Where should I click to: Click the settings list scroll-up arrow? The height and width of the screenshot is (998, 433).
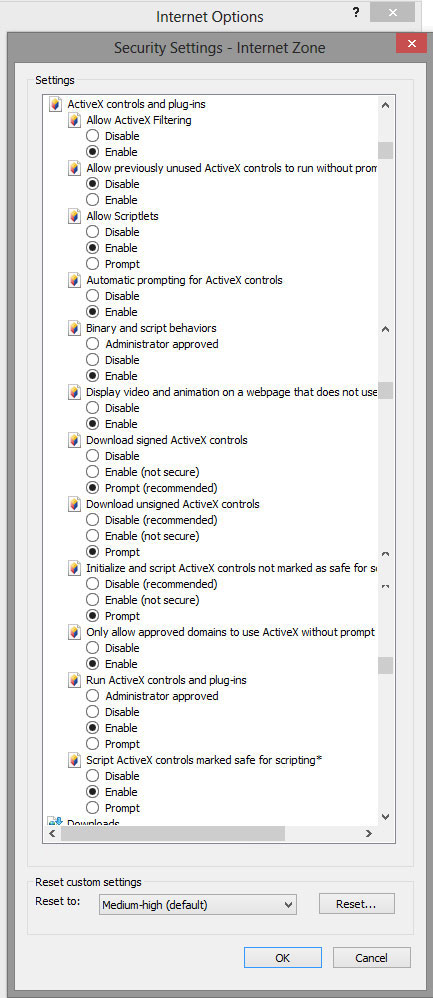[385, 104]
